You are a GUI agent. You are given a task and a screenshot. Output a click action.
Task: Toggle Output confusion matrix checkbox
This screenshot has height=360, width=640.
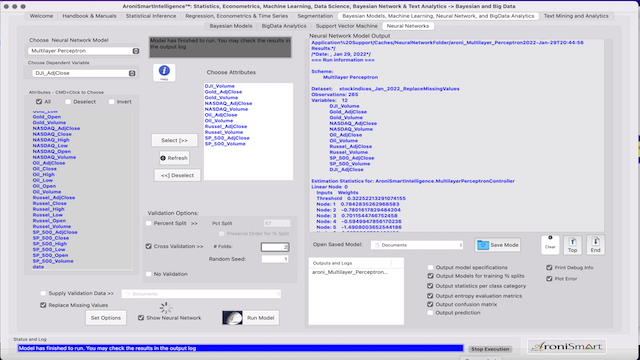[430, 304]
